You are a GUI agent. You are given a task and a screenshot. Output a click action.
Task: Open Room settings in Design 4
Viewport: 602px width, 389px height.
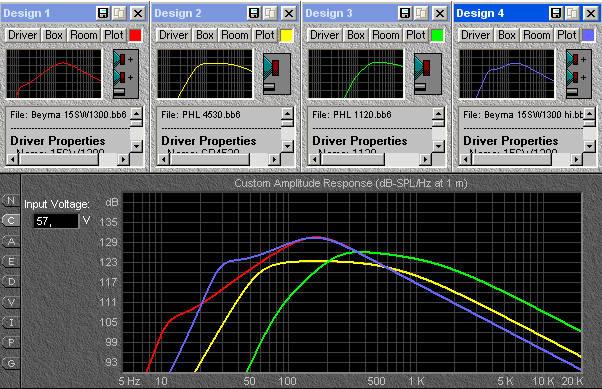click(536, 35)
